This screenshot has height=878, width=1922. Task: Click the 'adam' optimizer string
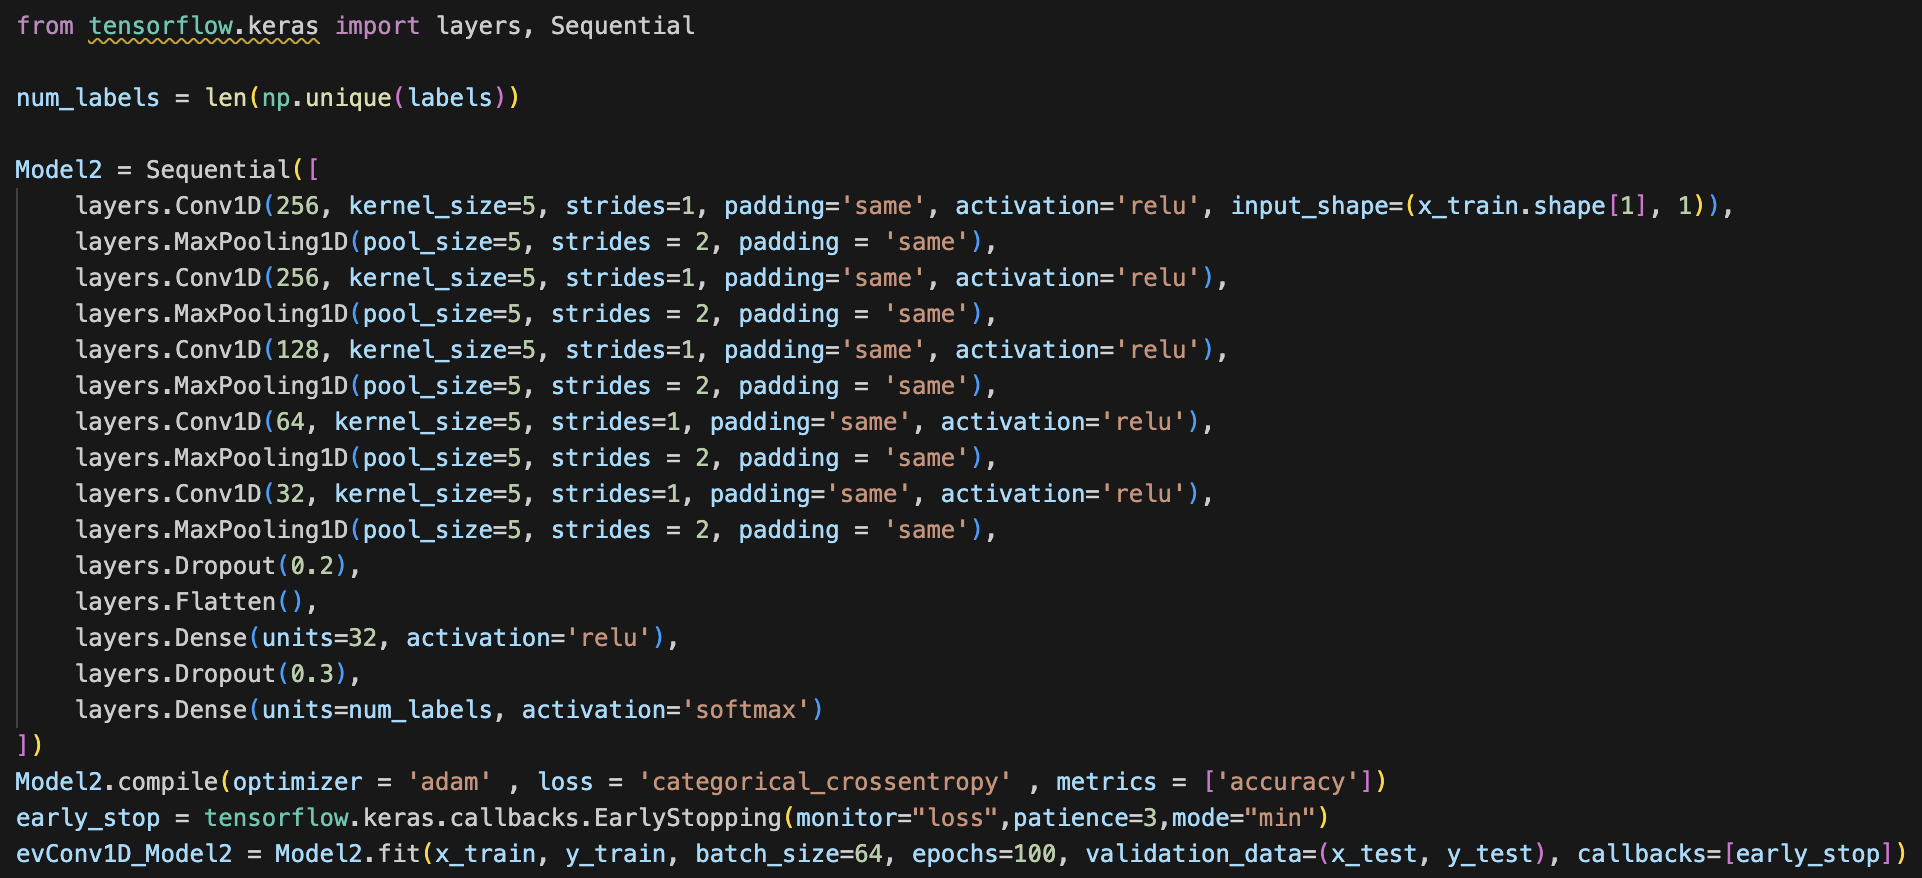[x=449, y=782]
